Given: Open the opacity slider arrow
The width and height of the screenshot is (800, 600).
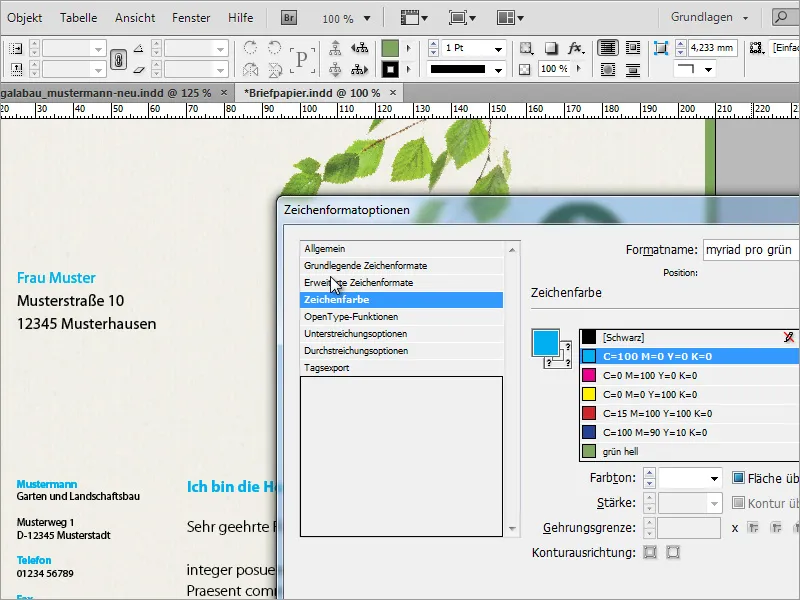Looking at the screenshot, I should tap(579, 69).
